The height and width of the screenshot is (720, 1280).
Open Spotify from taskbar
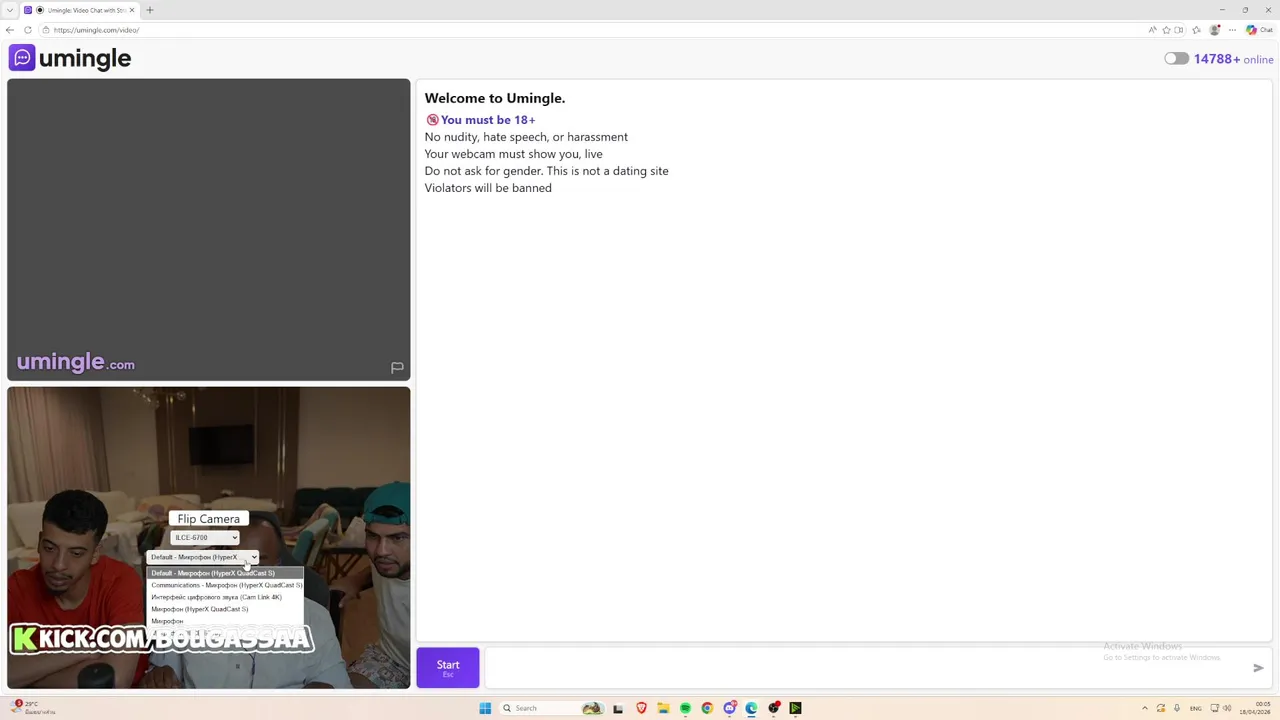685,708
